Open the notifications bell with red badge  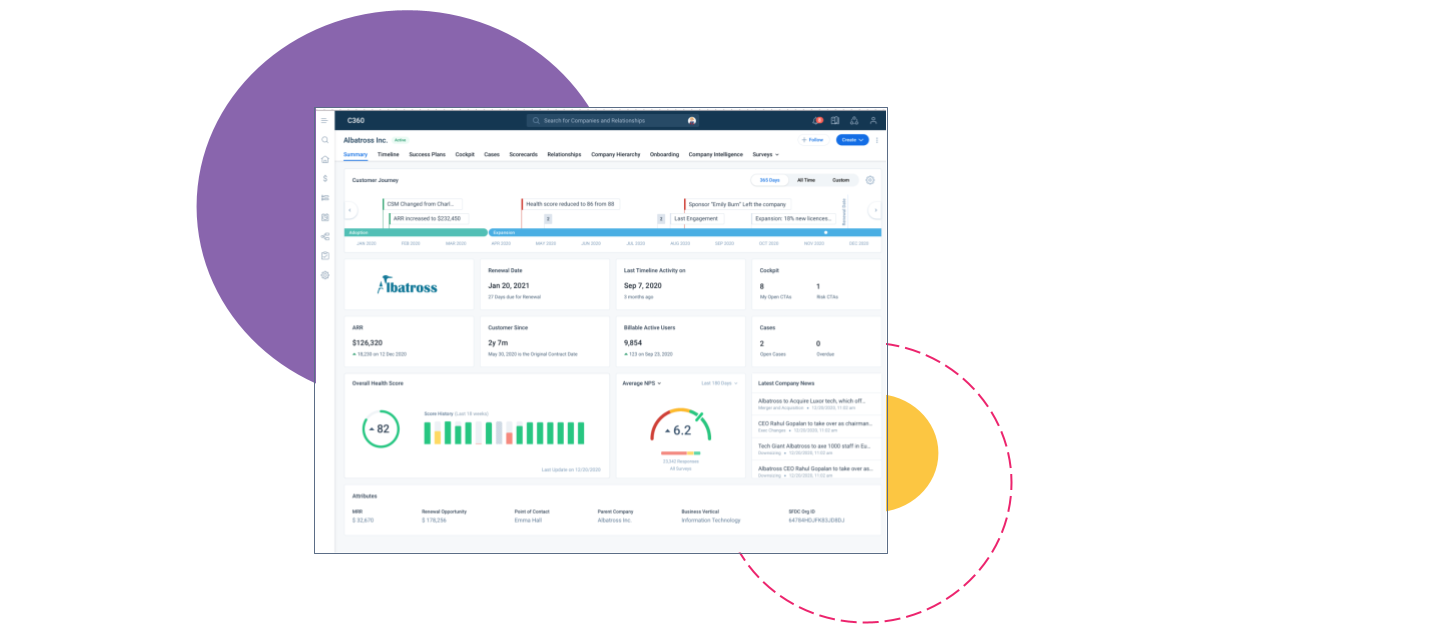point(817,120)
